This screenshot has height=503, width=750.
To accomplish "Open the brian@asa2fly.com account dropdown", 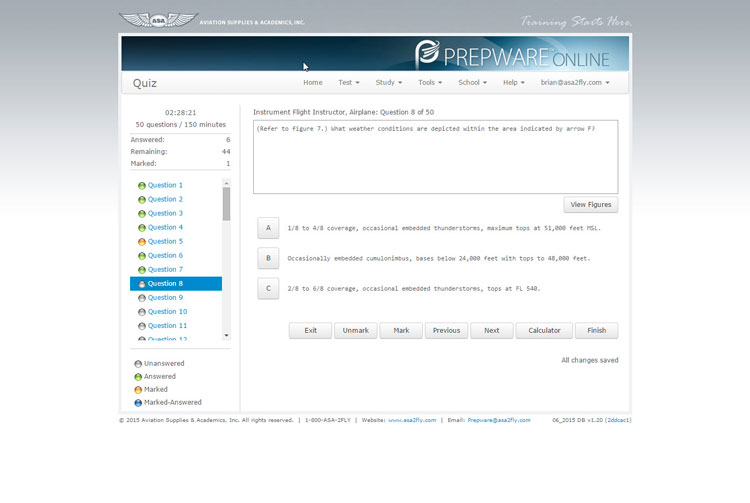I will (575, 83).
